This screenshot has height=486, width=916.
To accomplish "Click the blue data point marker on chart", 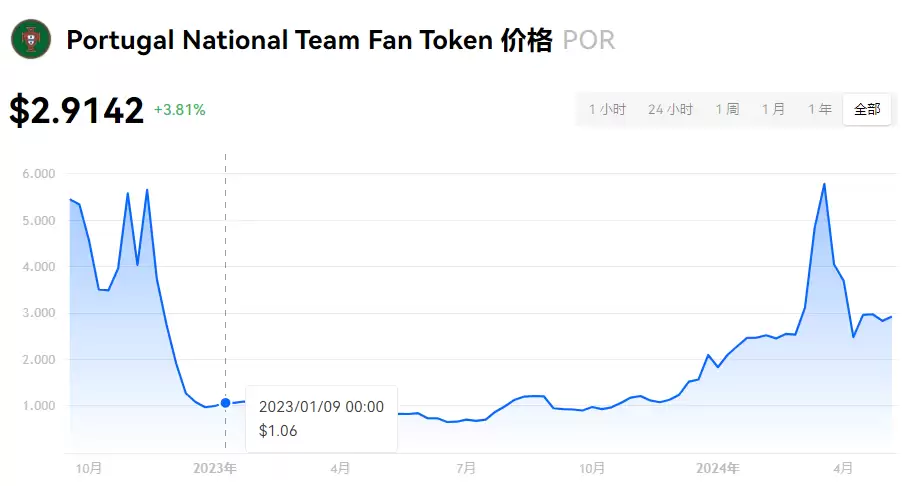I will click(x=225, y=403).
